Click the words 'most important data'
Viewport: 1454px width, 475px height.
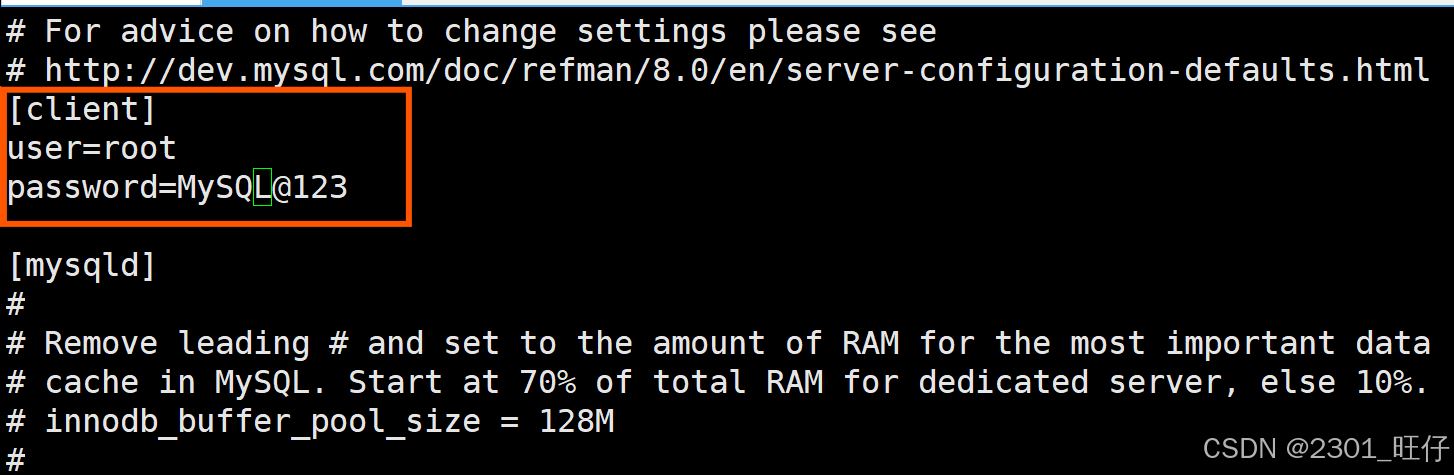pyautogui.click(x=1250, y=344)
